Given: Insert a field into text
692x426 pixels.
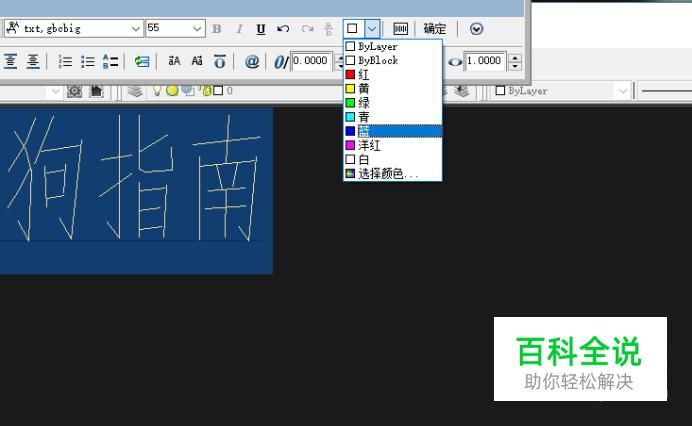Looking at the screenshot, I should pos(142,61).
